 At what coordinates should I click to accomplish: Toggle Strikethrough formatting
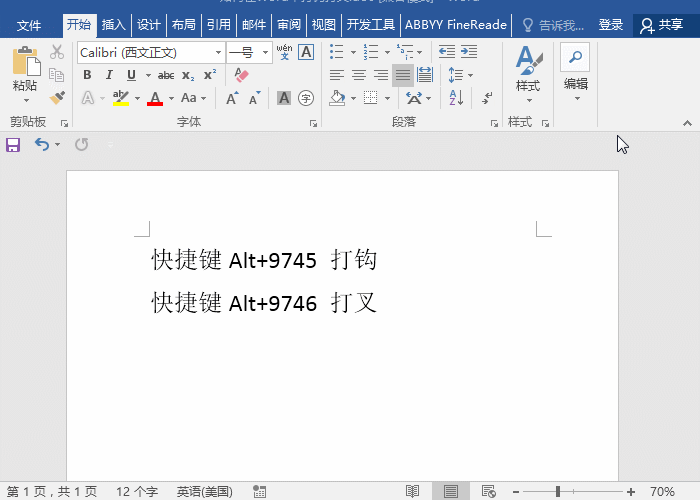pyautogui.click(x=166, y=76)
